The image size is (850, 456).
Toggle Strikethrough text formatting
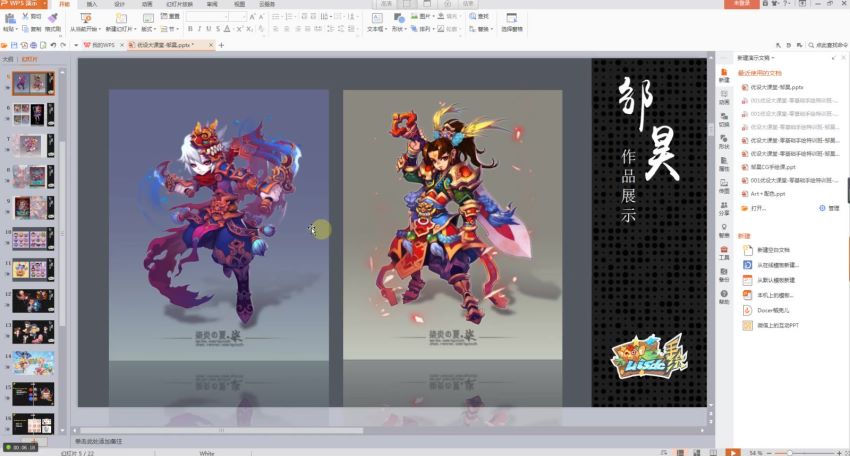[218, 29]
